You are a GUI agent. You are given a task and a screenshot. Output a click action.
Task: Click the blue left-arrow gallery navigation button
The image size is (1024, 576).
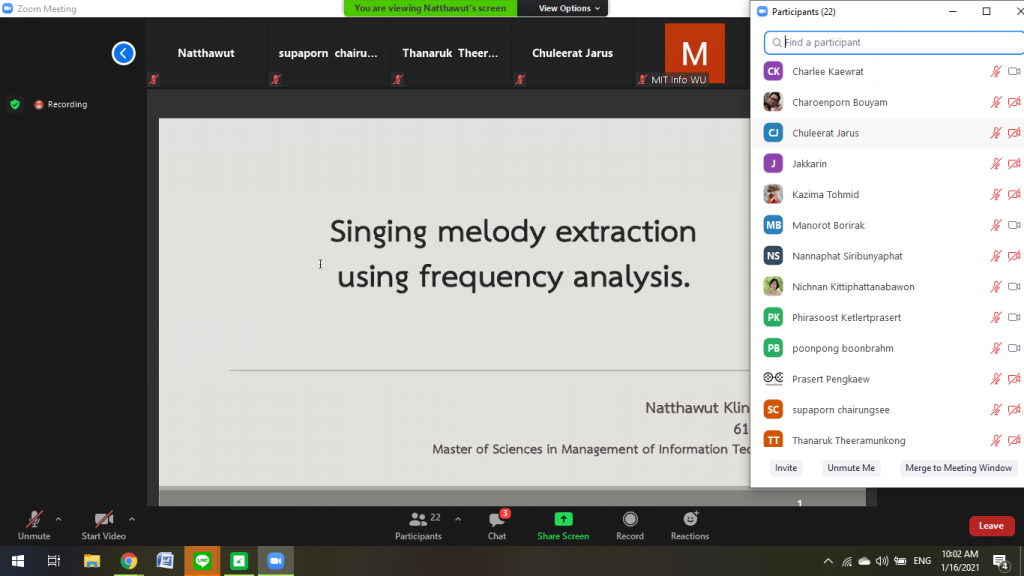point(123,53)
